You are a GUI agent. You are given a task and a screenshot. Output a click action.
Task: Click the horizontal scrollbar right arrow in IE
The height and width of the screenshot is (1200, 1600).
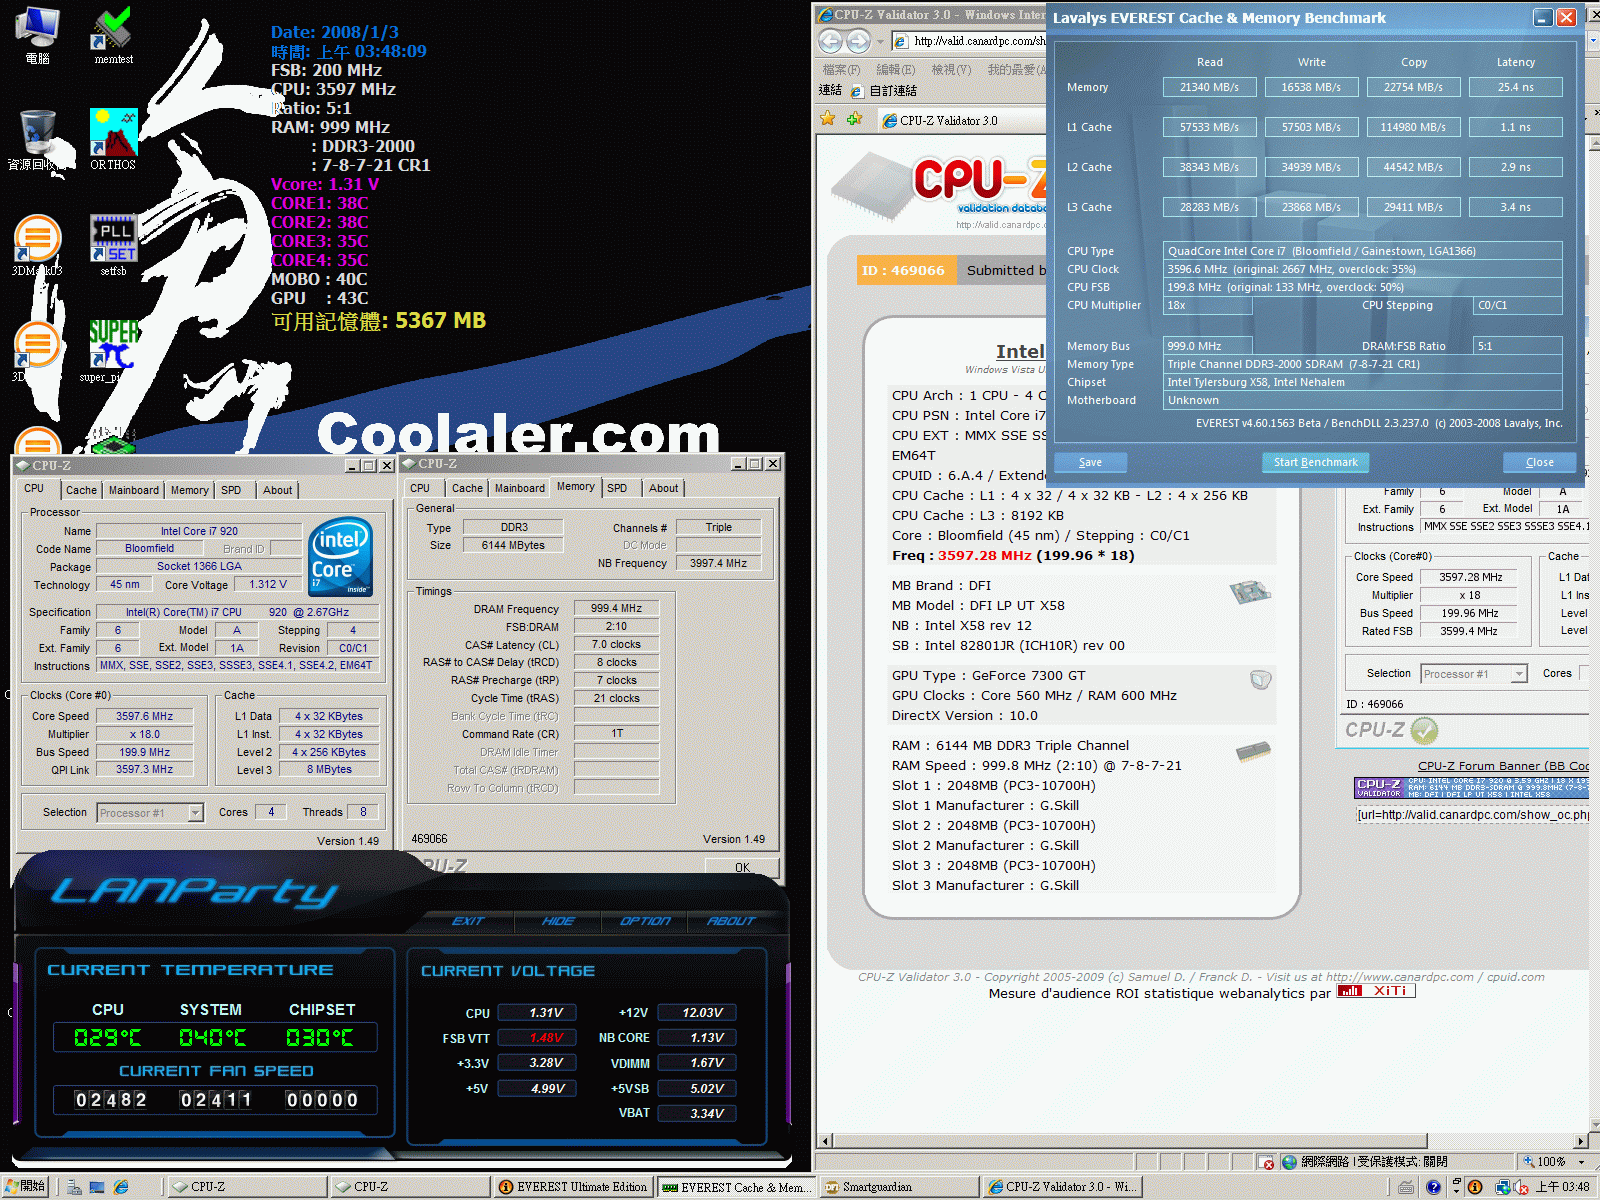point(1581,1141)
